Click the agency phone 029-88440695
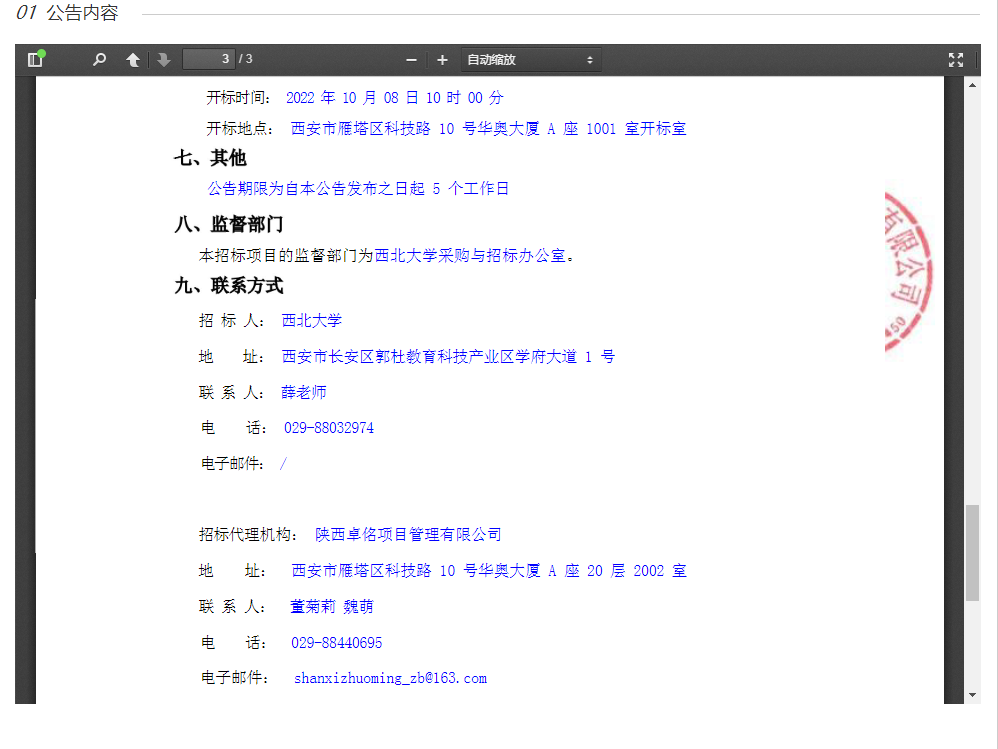The height and width of the screenshot is (749, 998). pyautogui.click(x=336, y=643)
